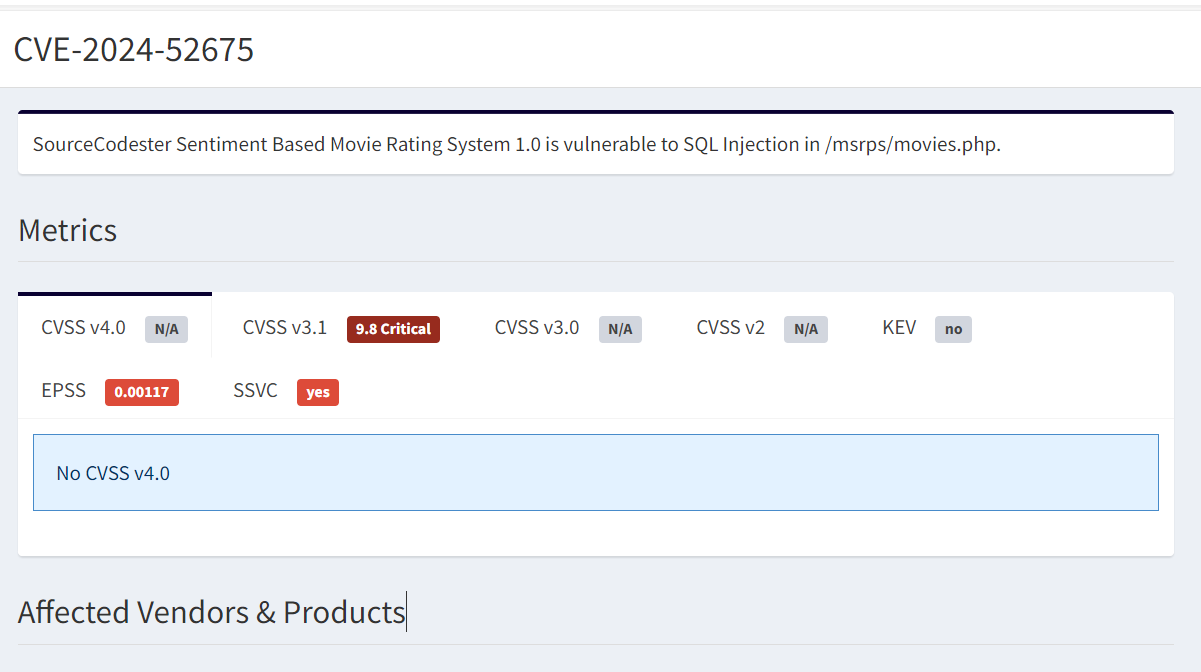Click the N/A badge beside CVSS v3.0
Viewport: 1201px width, 672px height.
coord(620,329)
